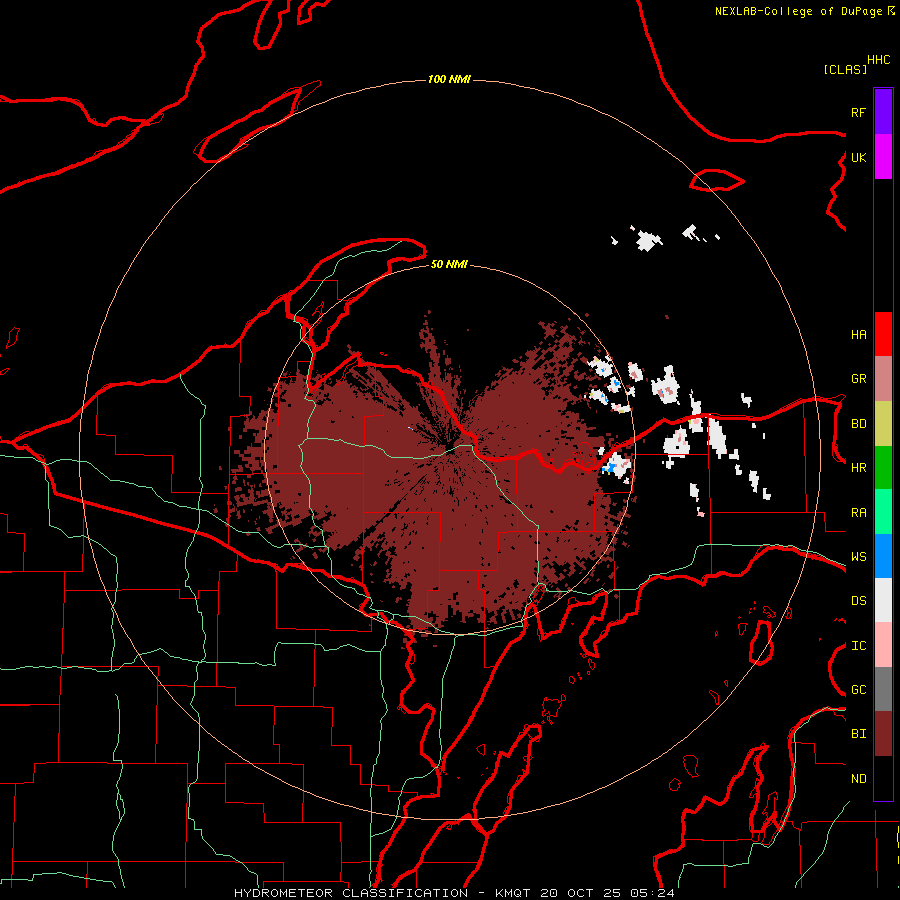Click the KMQT station identifier
This screenshot has width=900, height=900.
(513, 893)
